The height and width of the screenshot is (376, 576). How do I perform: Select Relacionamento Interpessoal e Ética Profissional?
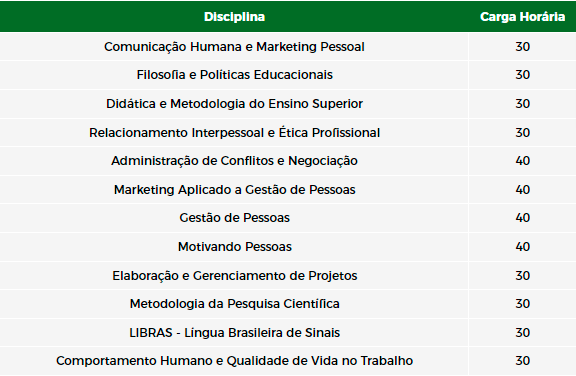(234, 133)
